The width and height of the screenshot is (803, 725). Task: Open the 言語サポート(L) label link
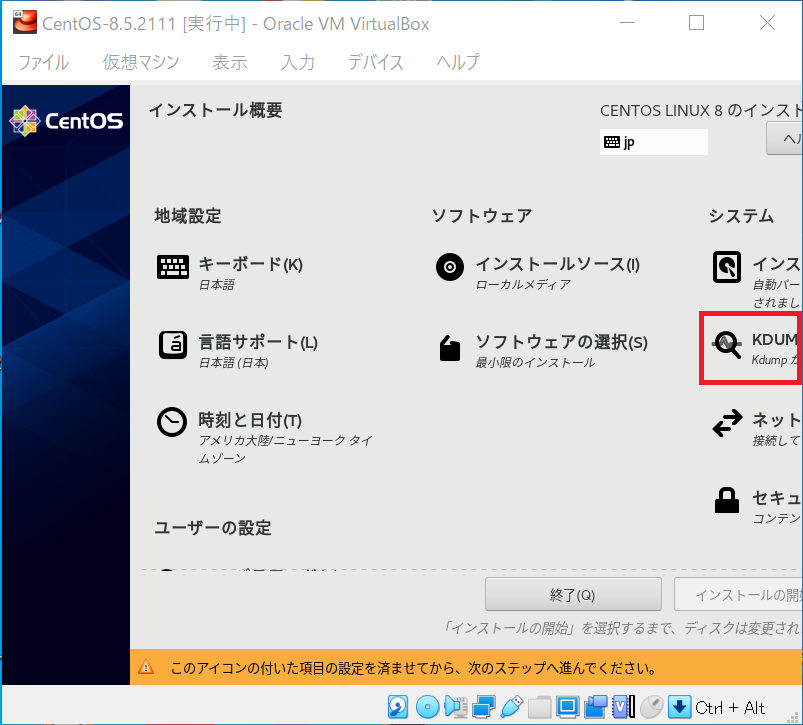click(x=258, y=342)
